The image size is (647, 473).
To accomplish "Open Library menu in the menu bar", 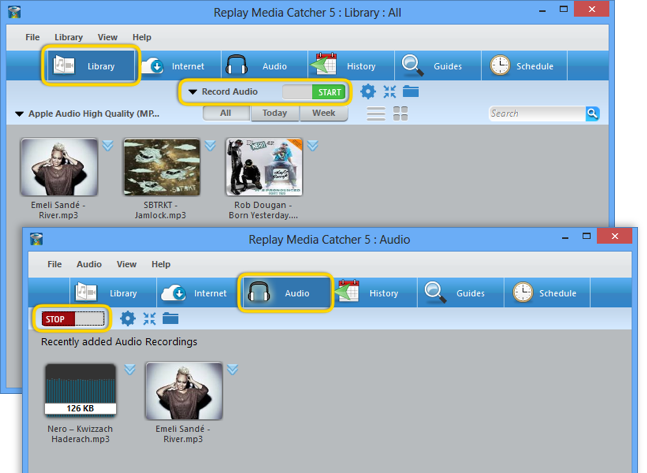I will (x=68, y=37).
